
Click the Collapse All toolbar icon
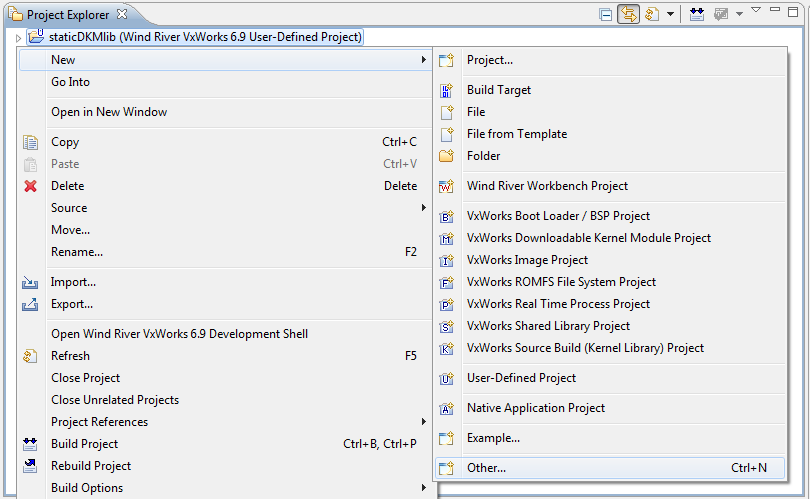tap(605, 14)
